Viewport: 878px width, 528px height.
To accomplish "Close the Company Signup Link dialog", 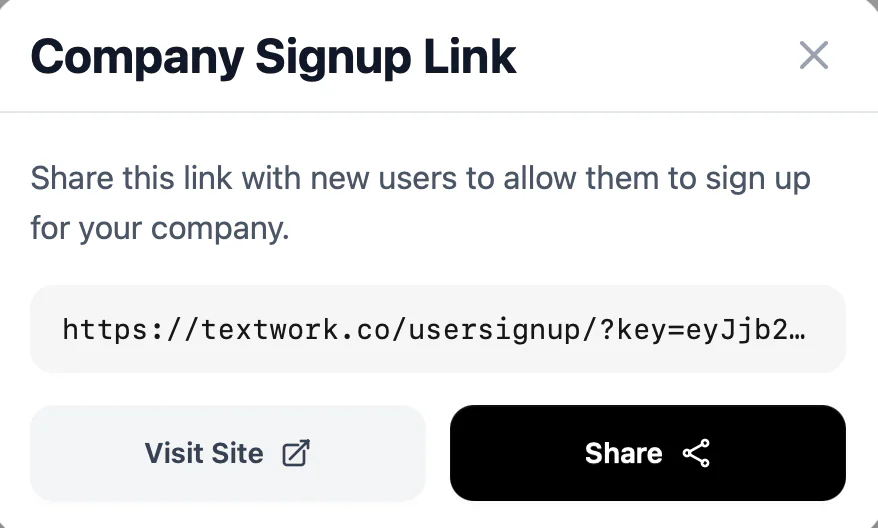I will [x=814, y=56].
